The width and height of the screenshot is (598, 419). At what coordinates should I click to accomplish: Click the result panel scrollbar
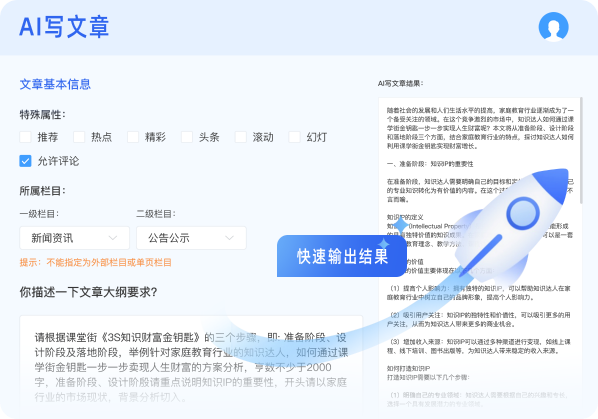[x=581, y=151]
